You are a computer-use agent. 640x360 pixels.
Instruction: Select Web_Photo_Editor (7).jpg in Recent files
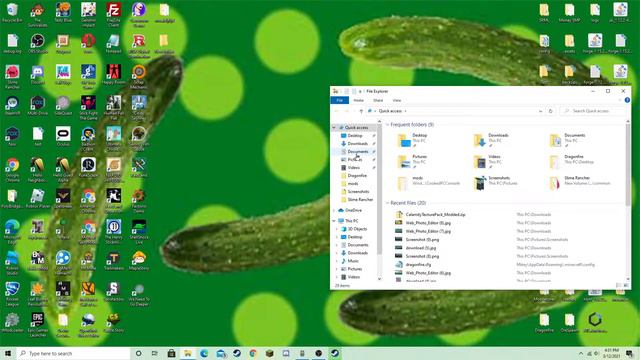tap(423, 231)
